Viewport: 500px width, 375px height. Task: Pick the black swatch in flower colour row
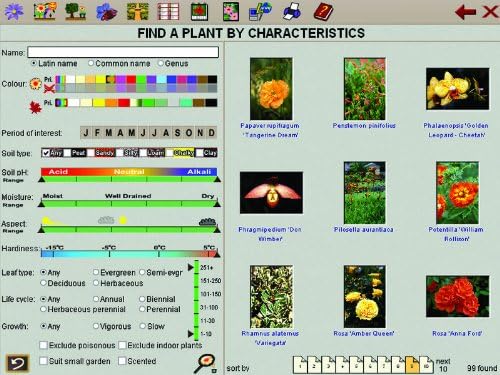point(212,79)
